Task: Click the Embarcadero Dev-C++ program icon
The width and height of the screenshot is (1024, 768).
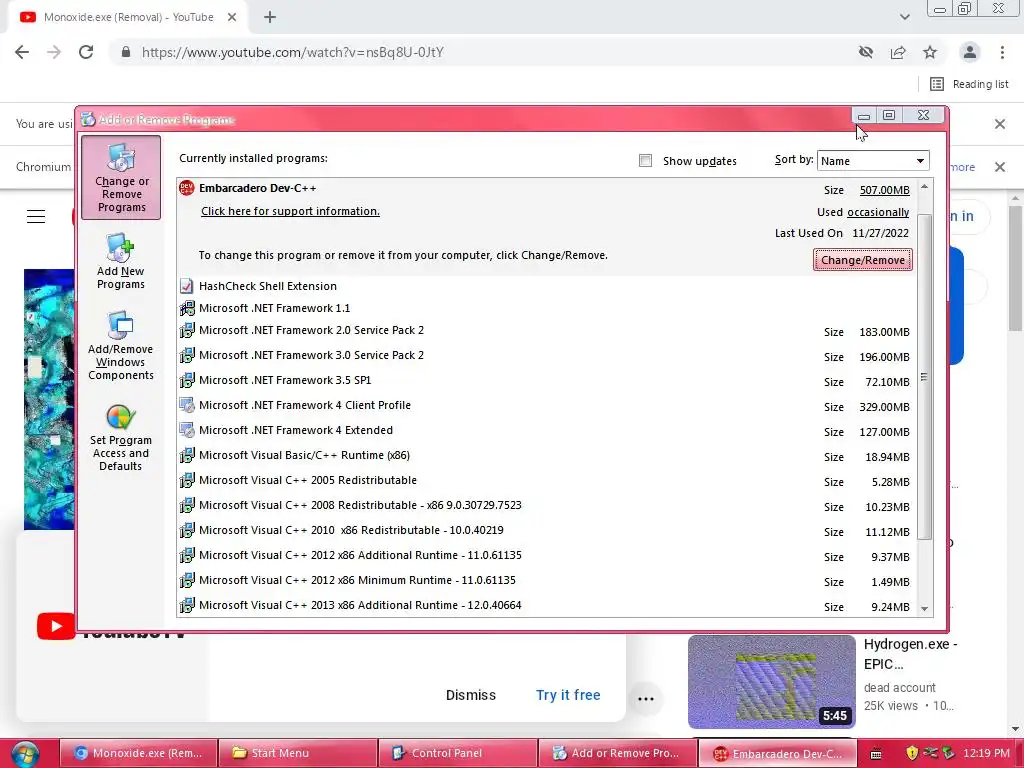Action: click(187, 188)
